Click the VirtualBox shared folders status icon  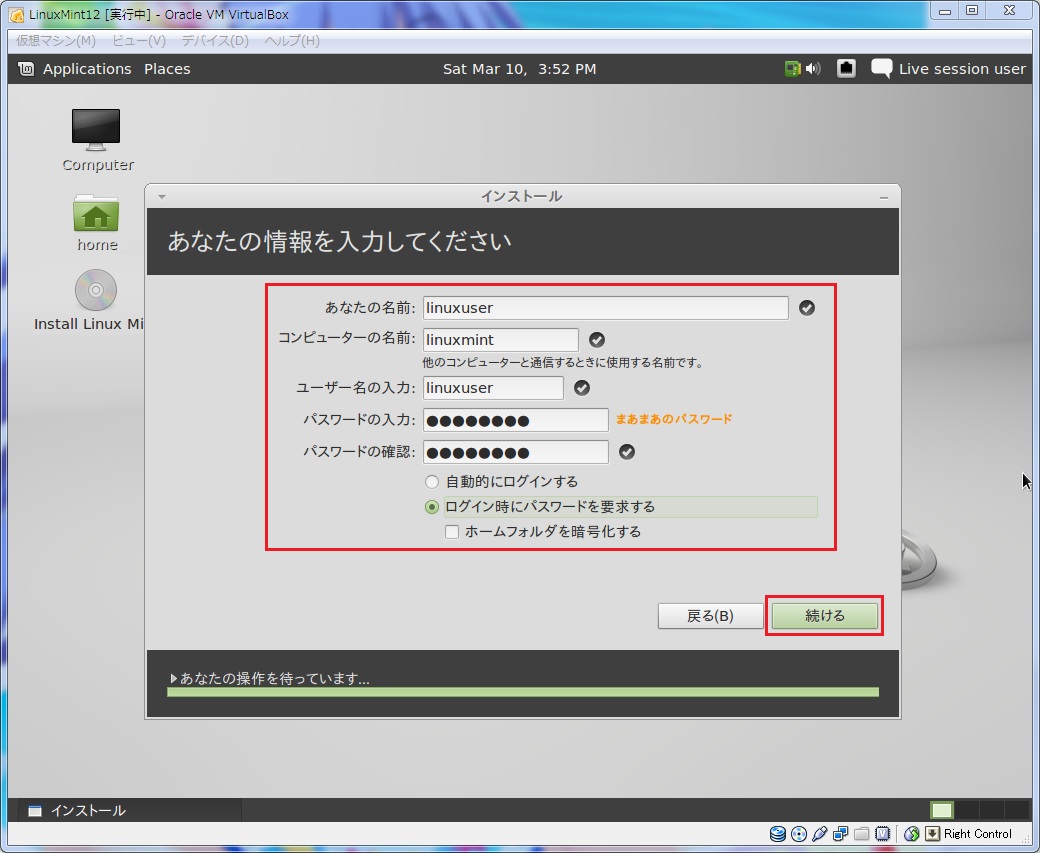(x=862, y=834)
